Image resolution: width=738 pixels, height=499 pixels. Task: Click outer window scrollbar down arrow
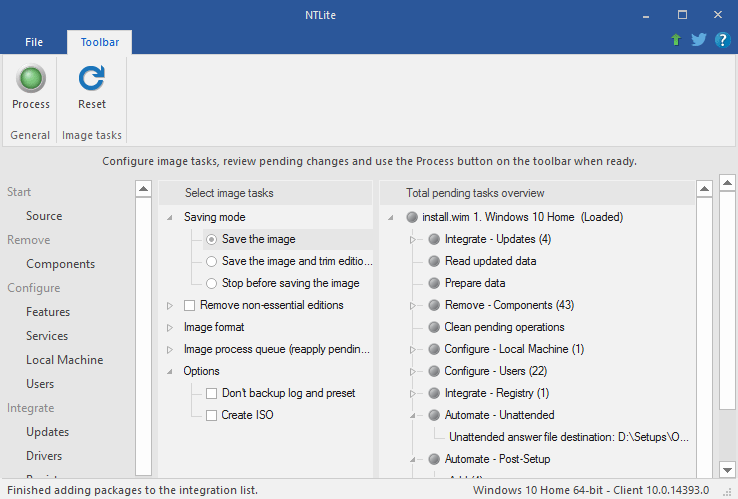click(727, 469)
